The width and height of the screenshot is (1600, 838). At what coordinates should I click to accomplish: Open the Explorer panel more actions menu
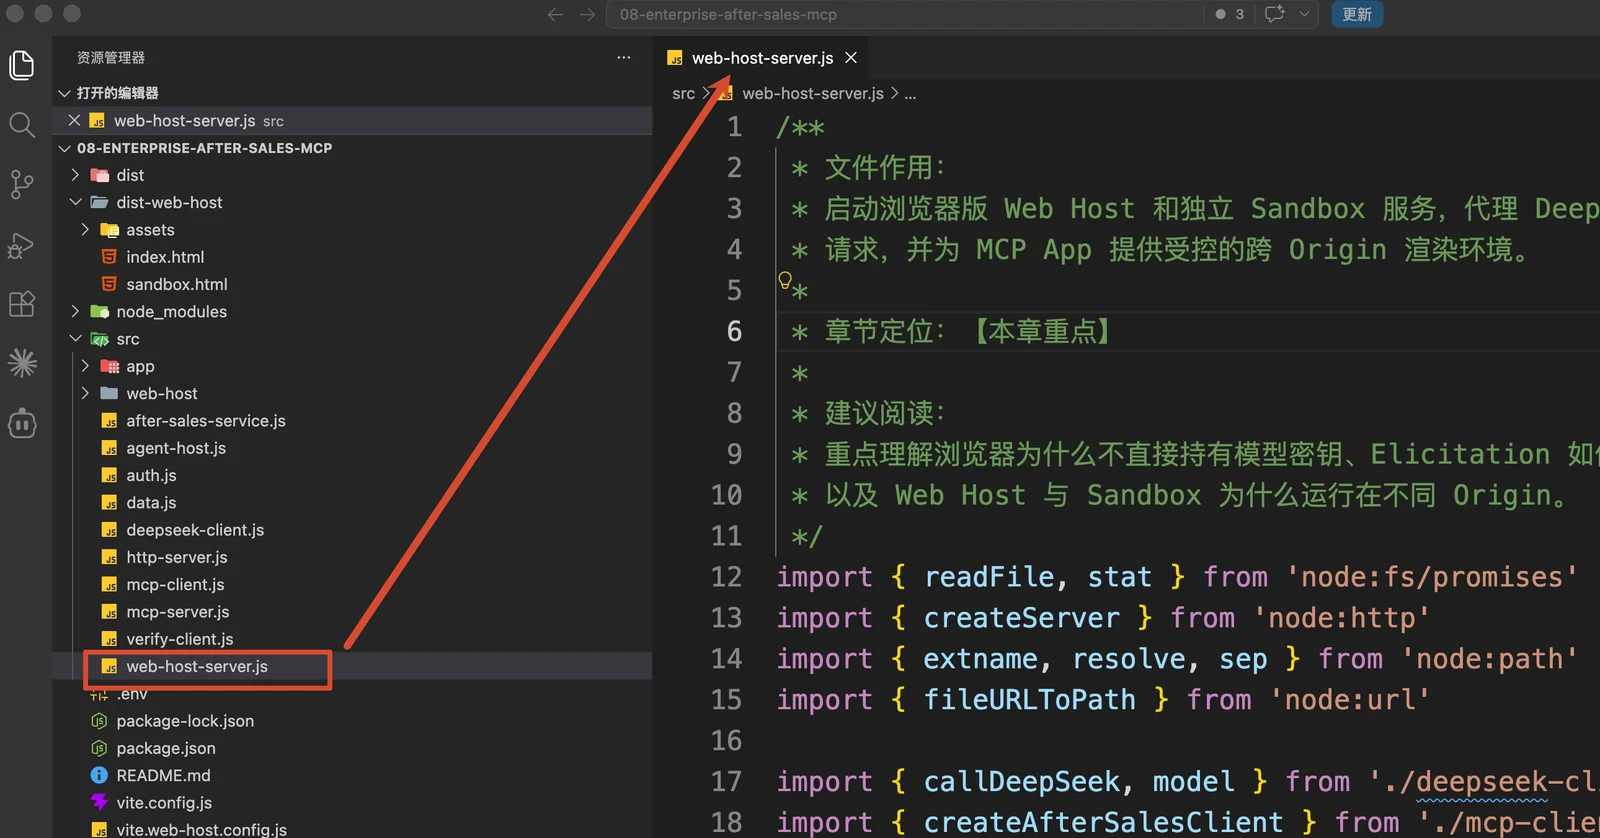tap(624, 58)
